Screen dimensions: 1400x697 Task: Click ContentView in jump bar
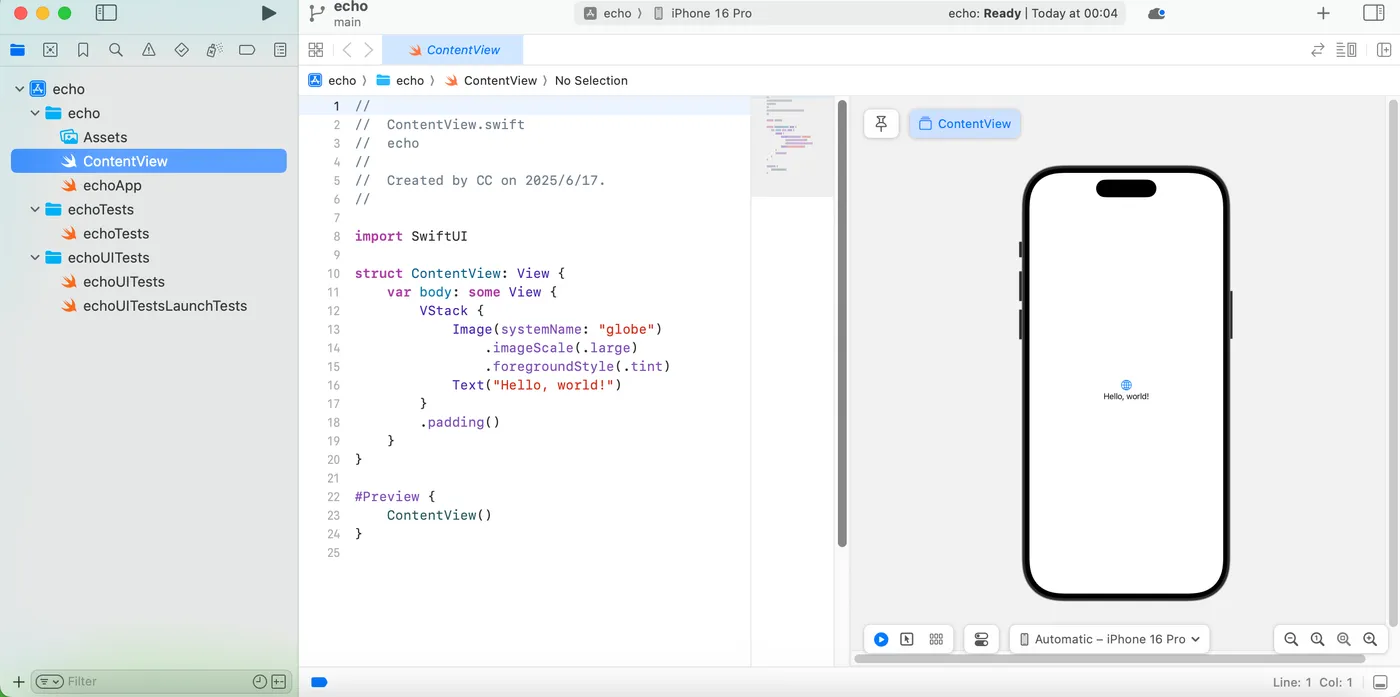[490, 80]
